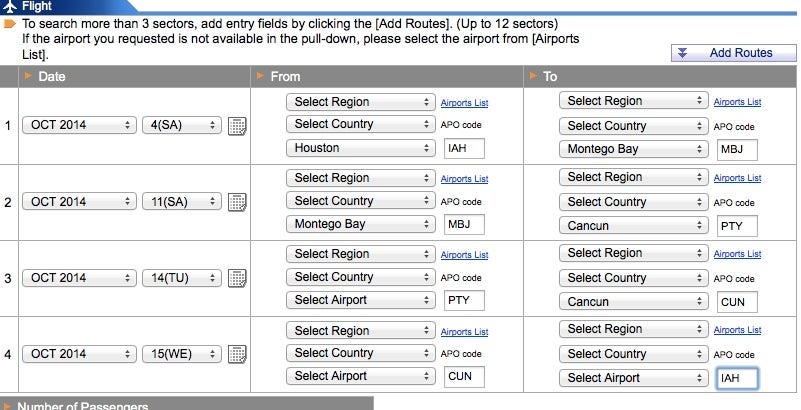Open Airports List link in row 4 To
This screenshot has height=410, width=801.
737,330
